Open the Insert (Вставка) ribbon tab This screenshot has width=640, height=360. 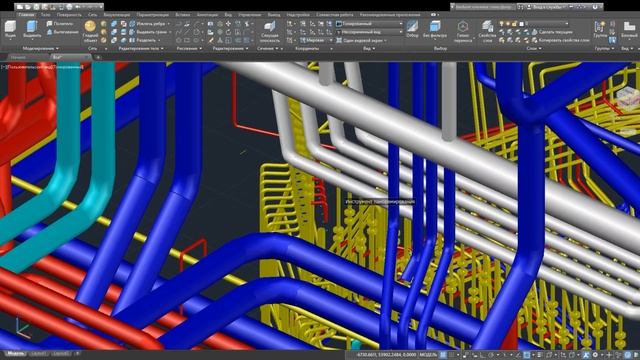click(182, 15)
